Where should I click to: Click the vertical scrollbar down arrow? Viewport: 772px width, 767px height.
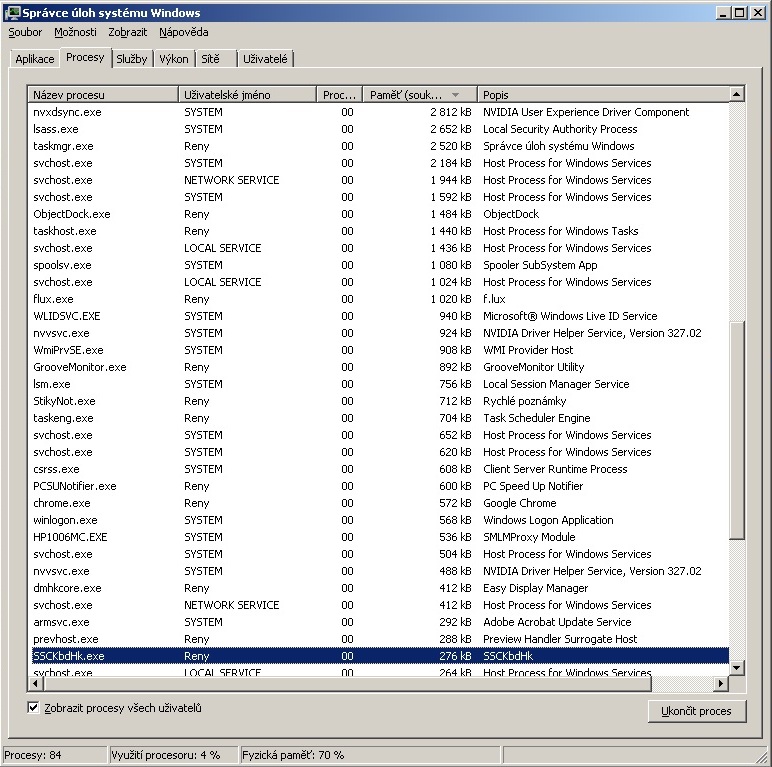pos(737,668)
